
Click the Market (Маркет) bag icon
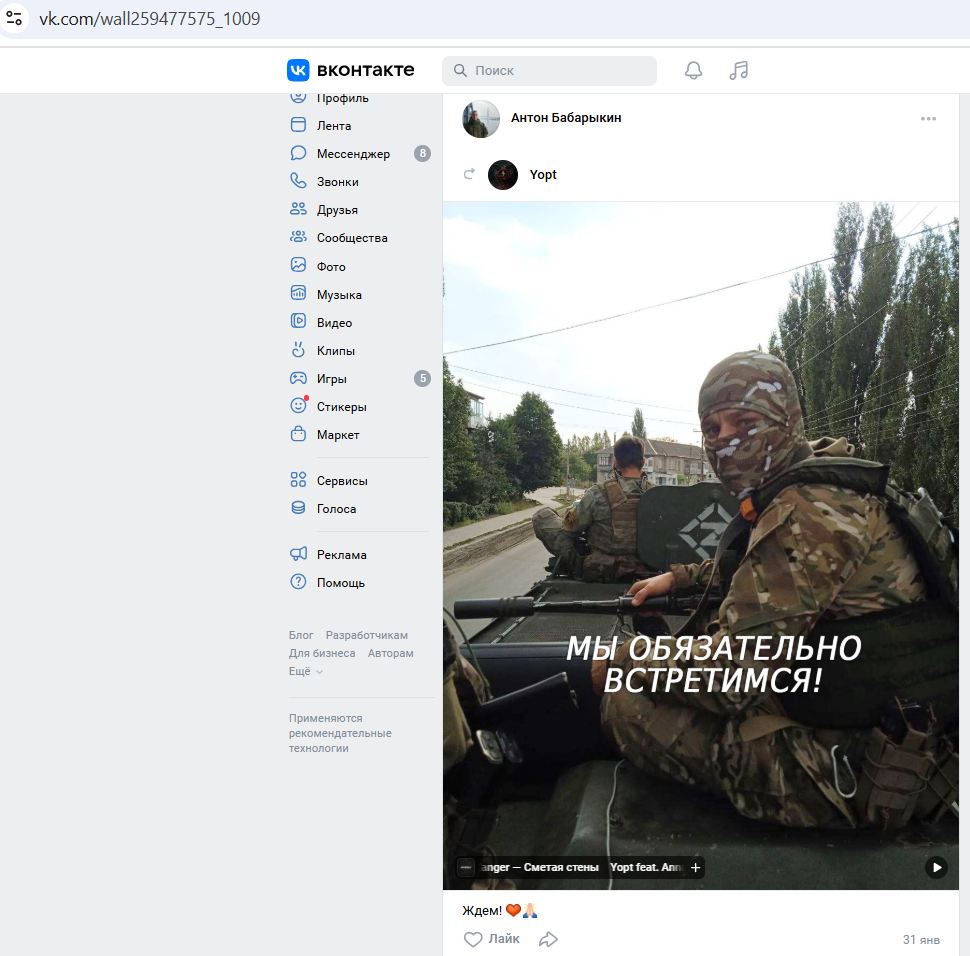[x=298, y=435]
